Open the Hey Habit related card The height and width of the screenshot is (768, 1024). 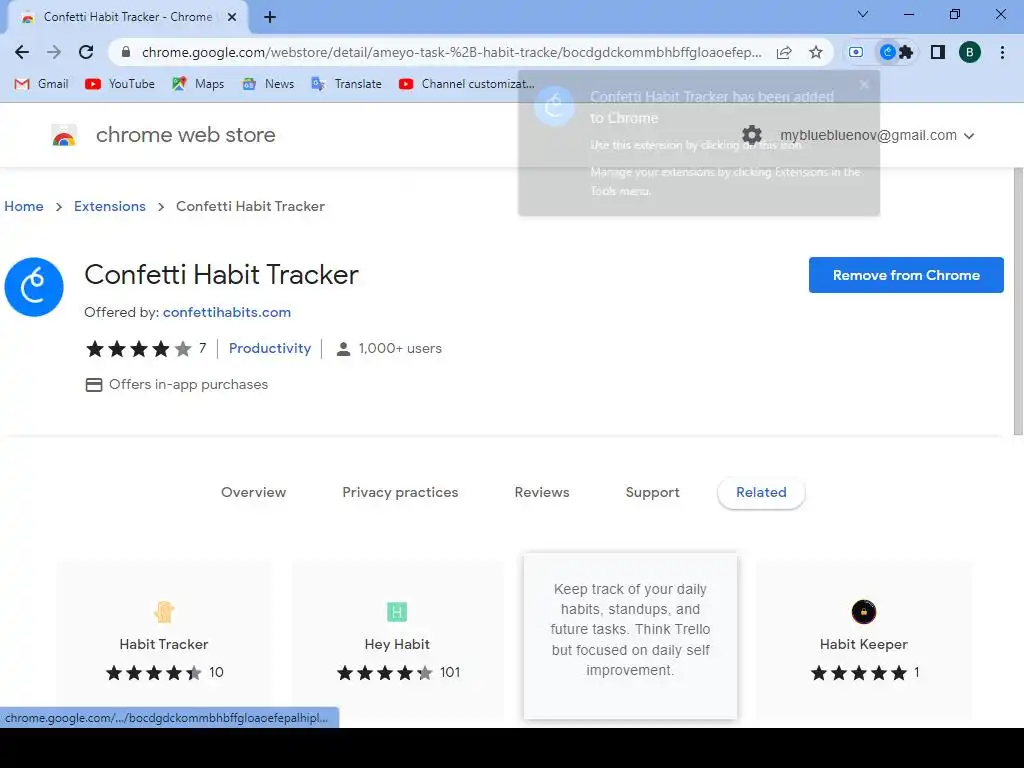[x=397, y=640]
